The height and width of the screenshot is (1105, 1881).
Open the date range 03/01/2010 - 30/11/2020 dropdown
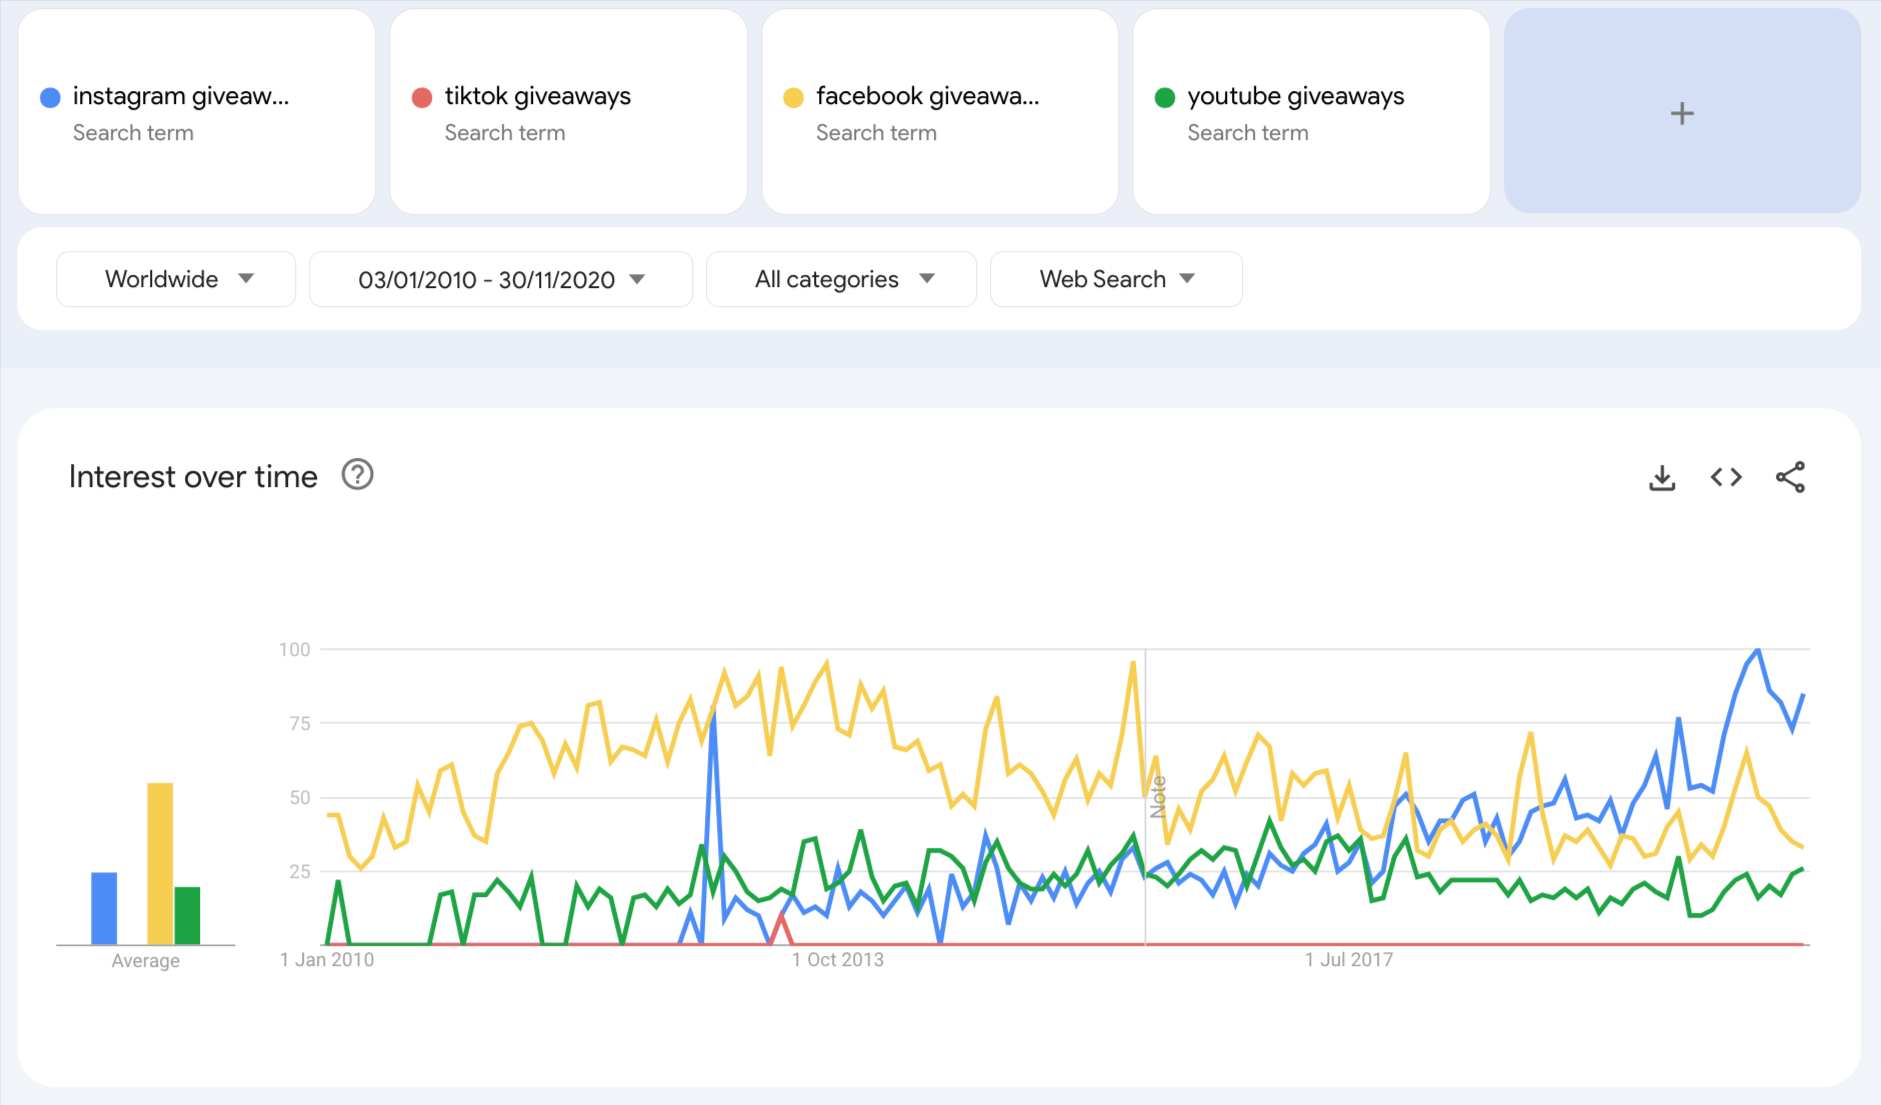tap(500, 279)
